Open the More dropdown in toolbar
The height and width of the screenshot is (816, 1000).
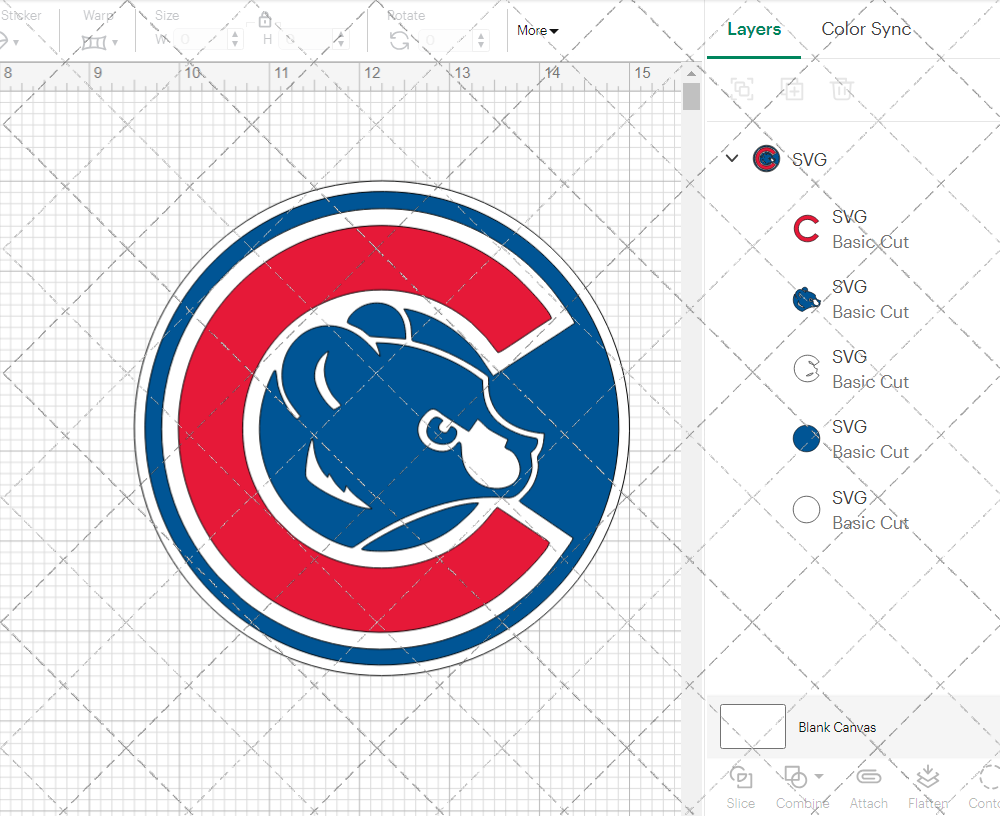538,31
